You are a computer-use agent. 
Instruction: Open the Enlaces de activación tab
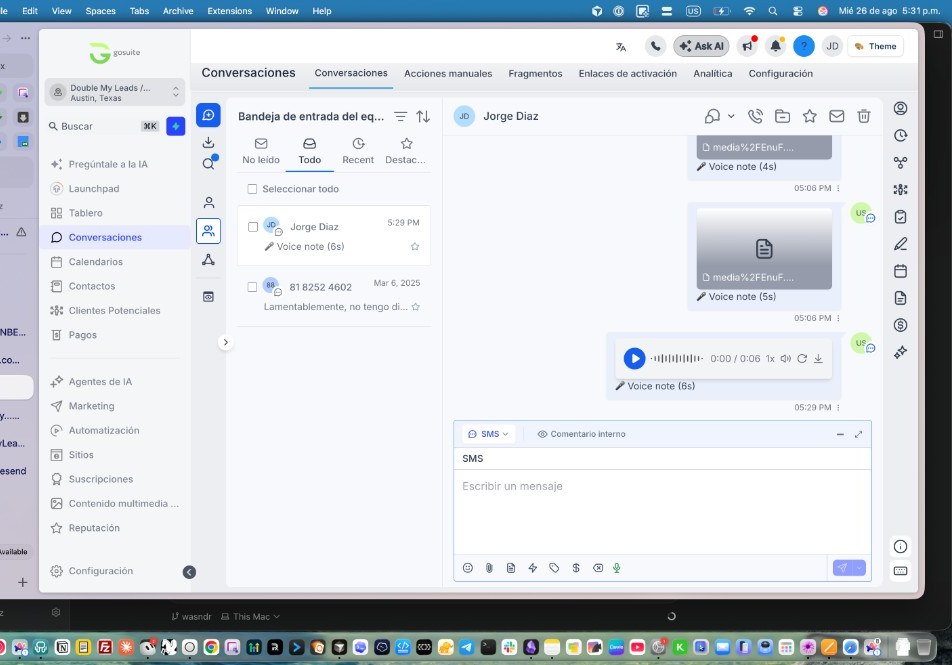[628, 73]
